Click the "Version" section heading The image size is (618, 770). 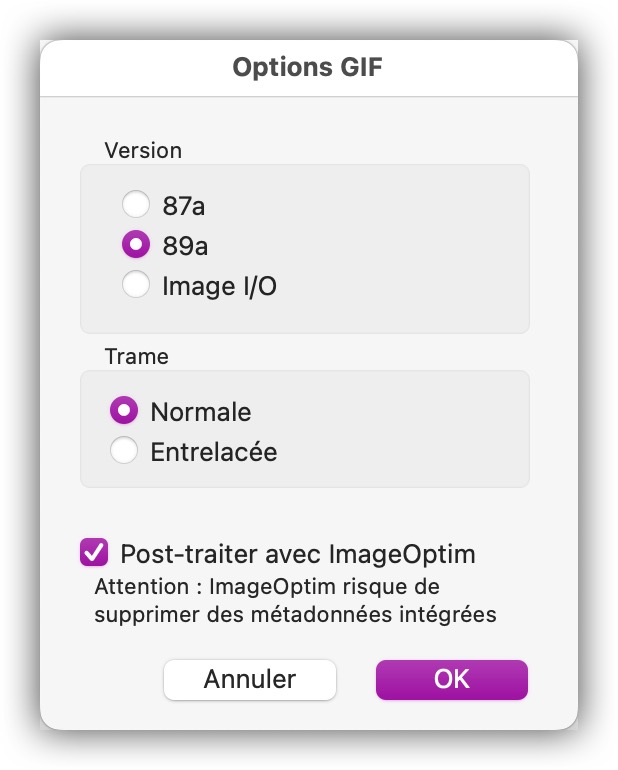[x=143, y=151]
